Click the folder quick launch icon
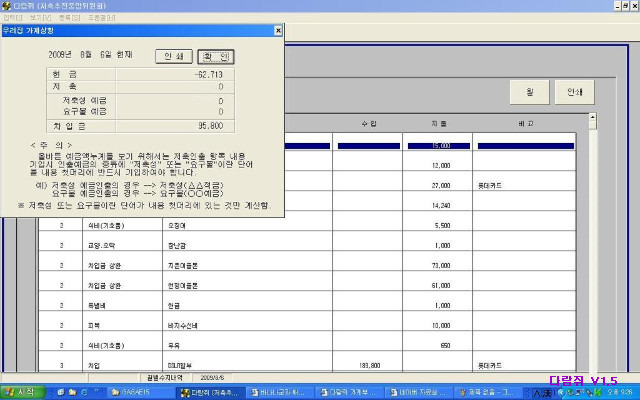The height and width of the screenshot is (400, 640). tap(73, 393)
